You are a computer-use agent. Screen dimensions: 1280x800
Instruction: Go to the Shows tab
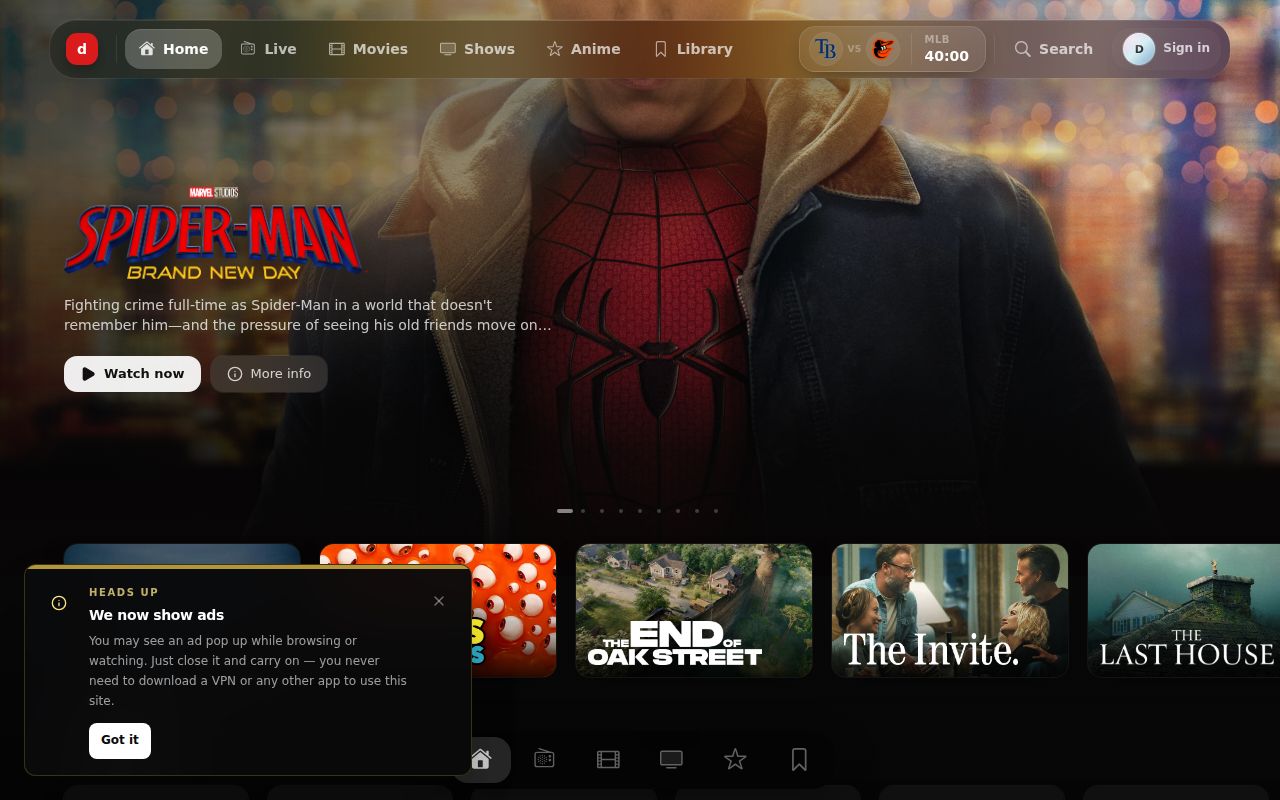(477, 49)
